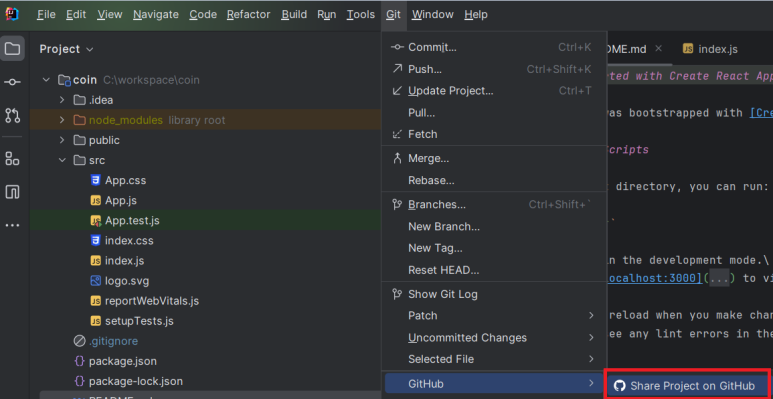773x399 pixels.
Task: Expand the node_modules folder
Action: [62, 120]
